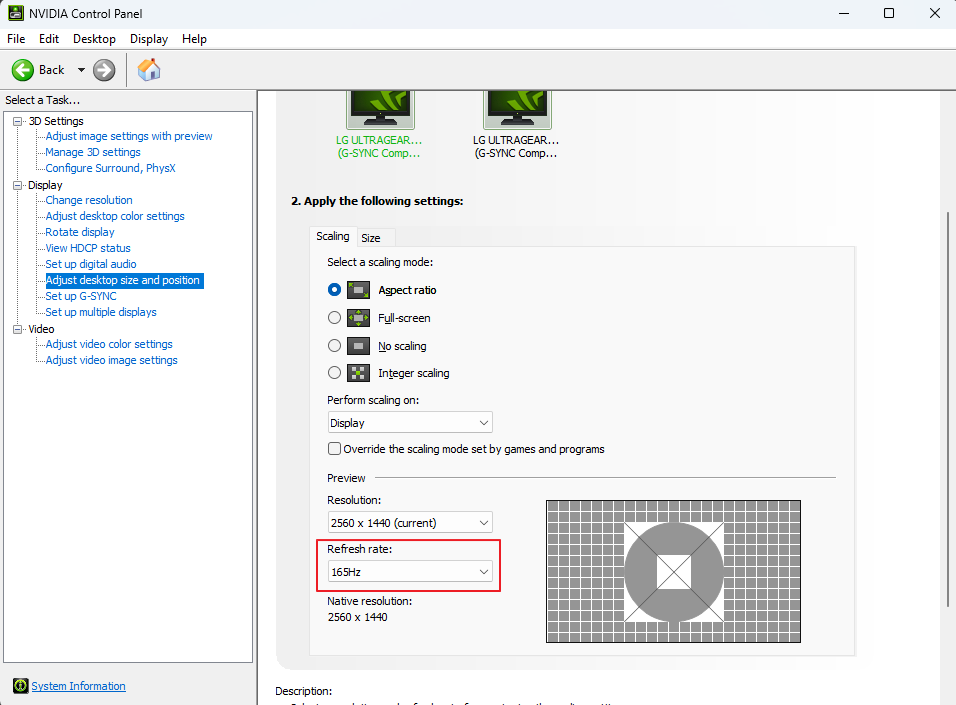
Task: Open Configure Surround, PhysX
Action: [x=110, y=168]
